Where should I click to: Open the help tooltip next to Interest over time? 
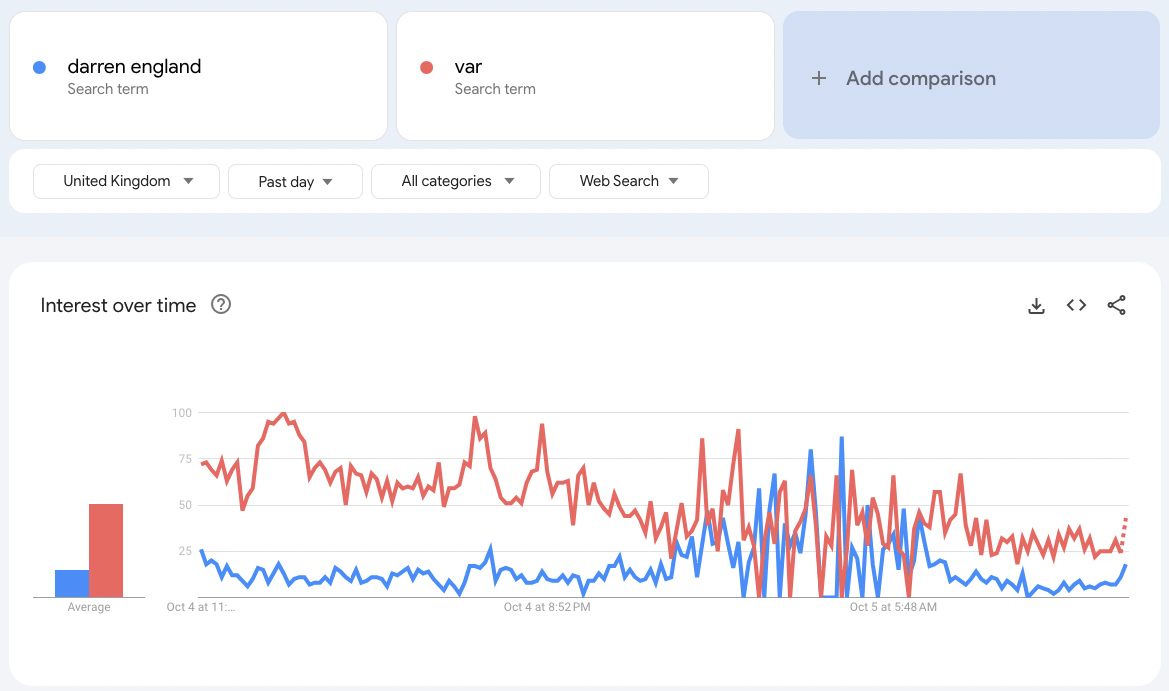tap(220, 305)
